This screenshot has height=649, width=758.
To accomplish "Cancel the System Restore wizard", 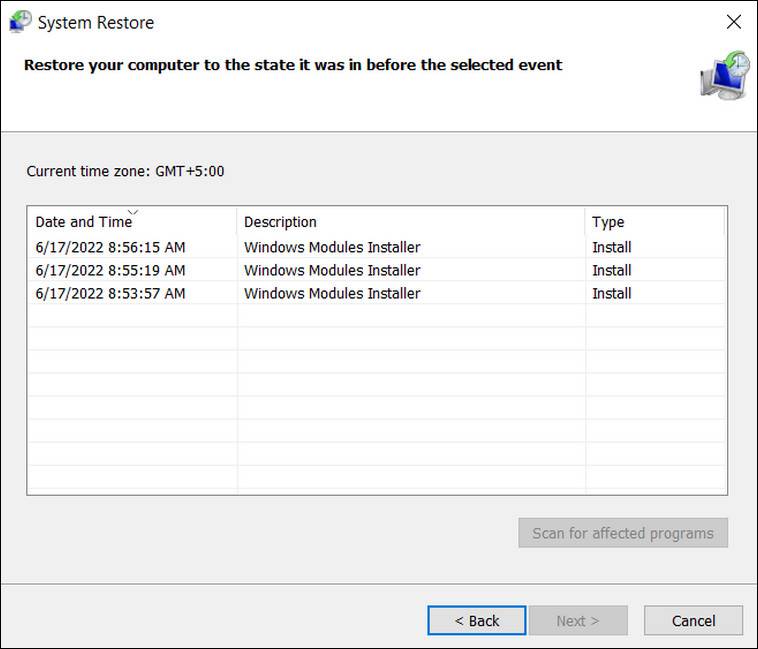I will point(693,620).
